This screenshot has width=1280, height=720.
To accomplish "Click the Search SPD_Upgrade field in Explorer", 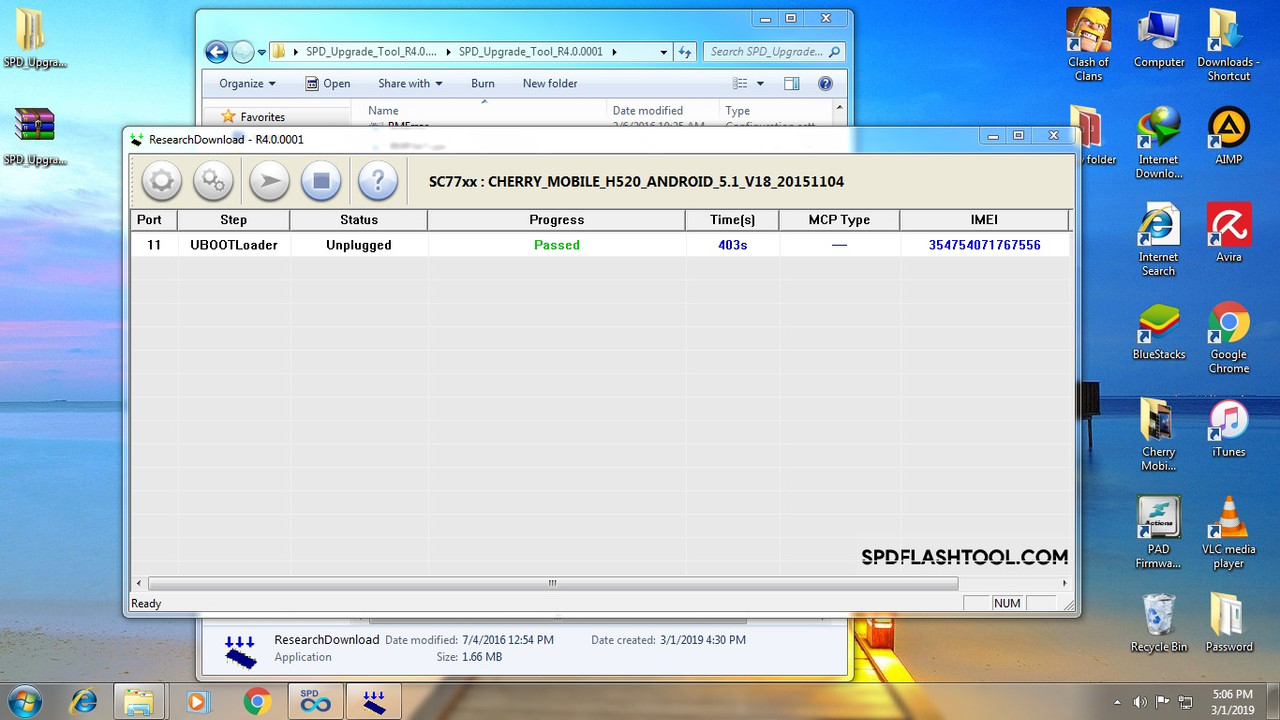I will (x=774, y=52).
